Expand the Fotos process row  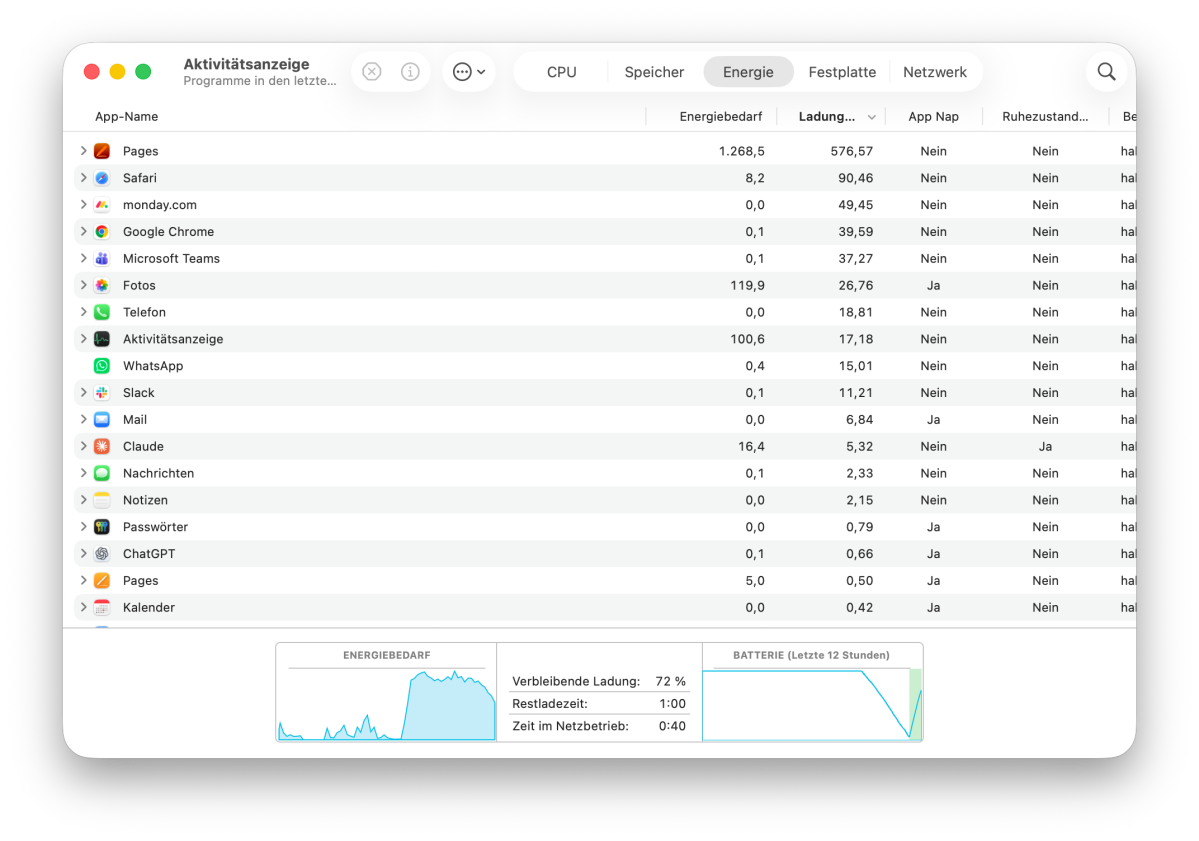pos(83,285)
